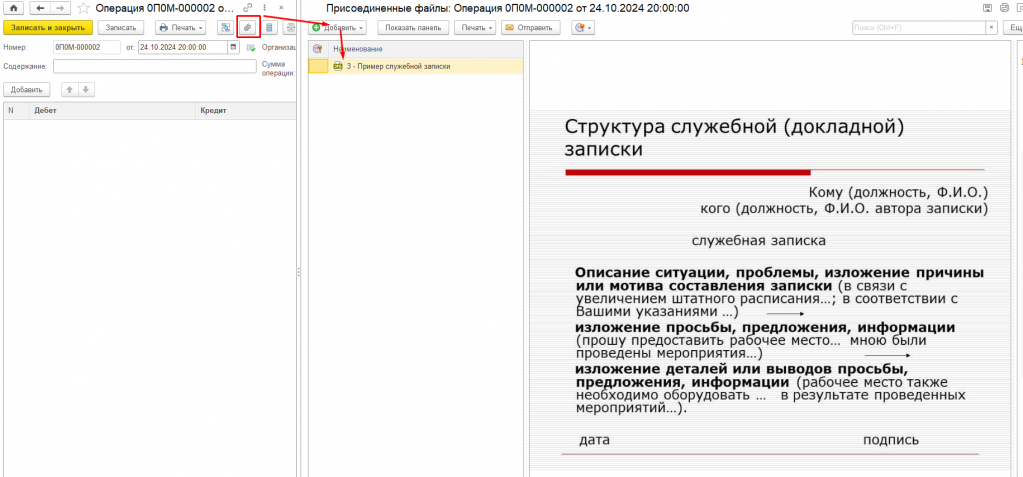Move the row down with the arrow button

[x=86, y=89]
